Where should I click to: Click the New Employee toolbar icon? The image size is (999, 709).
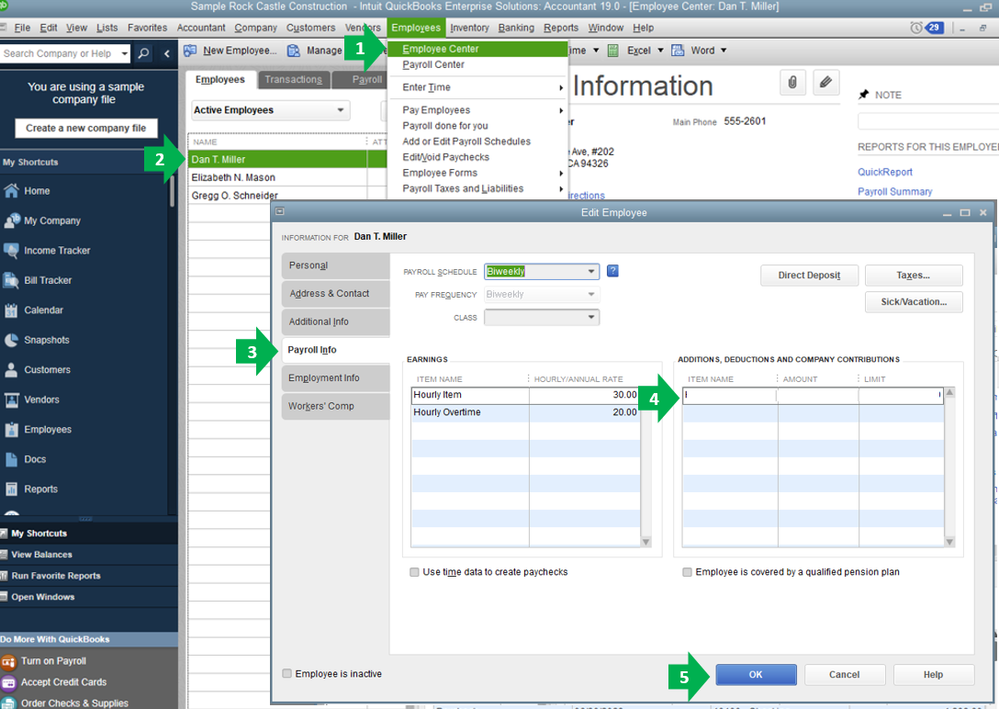(x=190, y=50)
